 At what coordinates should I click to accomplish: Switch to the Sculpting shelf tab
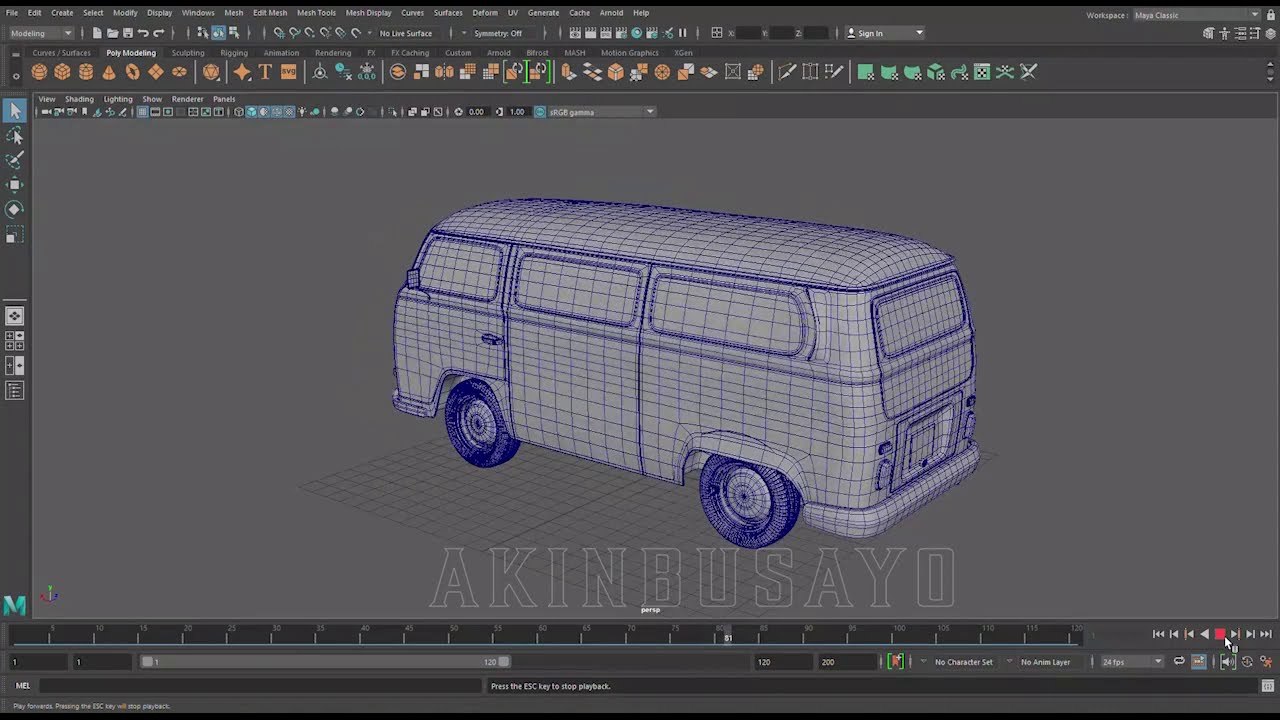tap(188, 53)
